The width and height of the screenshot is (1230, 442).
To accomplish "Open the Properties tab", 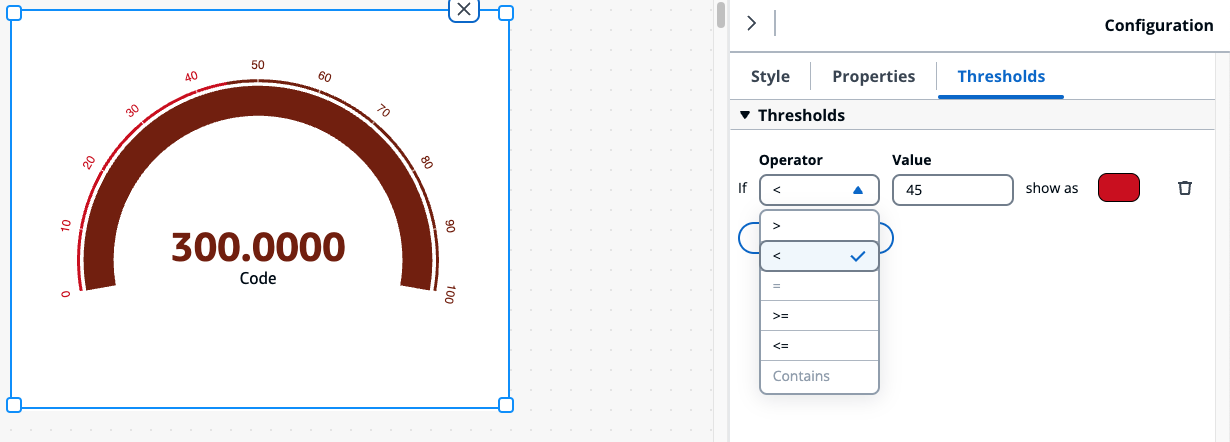I will coord(873,77).
